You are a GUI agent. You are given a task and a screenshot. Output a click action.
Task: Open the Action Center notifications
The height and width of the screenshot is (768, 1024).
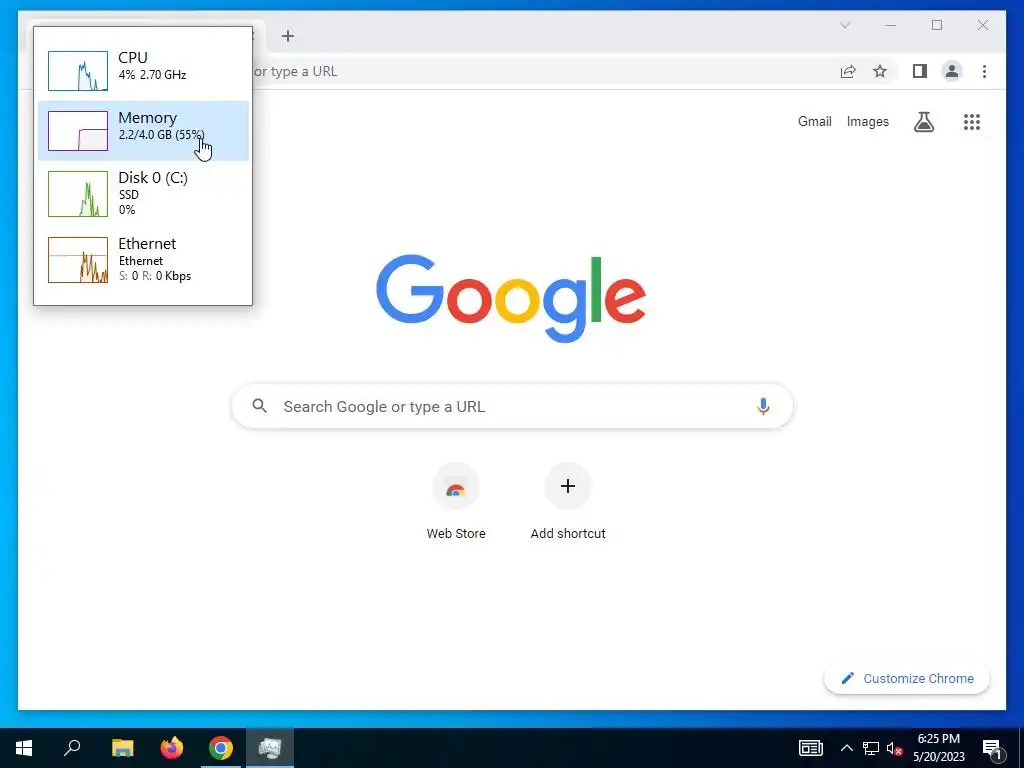tap(991, 748)
